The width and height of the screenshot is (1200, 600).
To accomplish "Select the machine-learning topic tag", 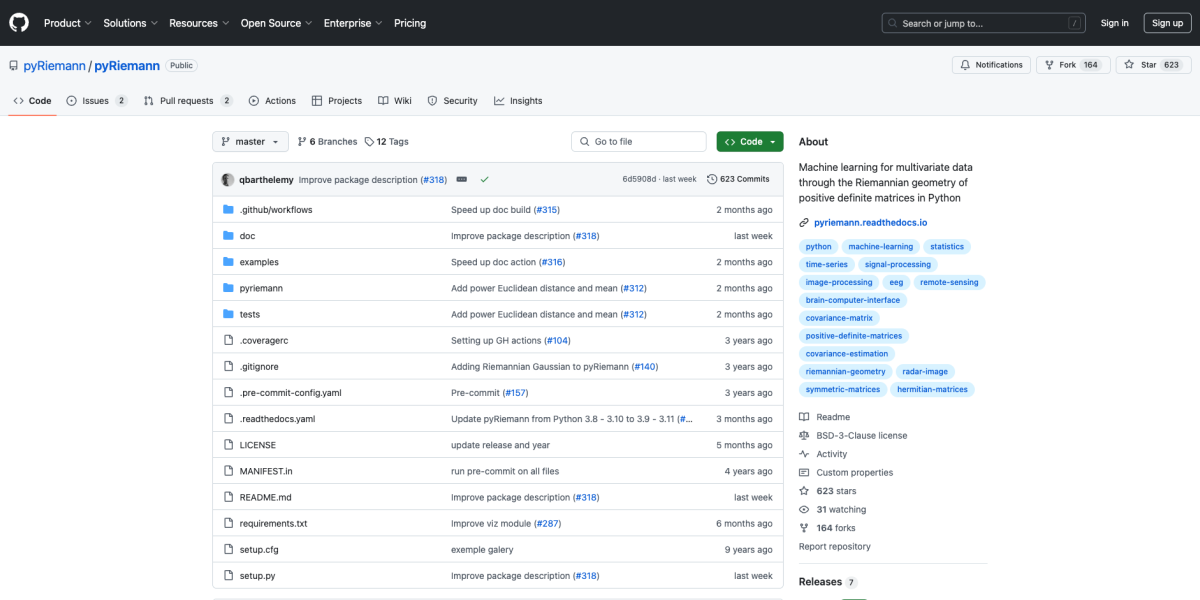I will coord(880,247).
